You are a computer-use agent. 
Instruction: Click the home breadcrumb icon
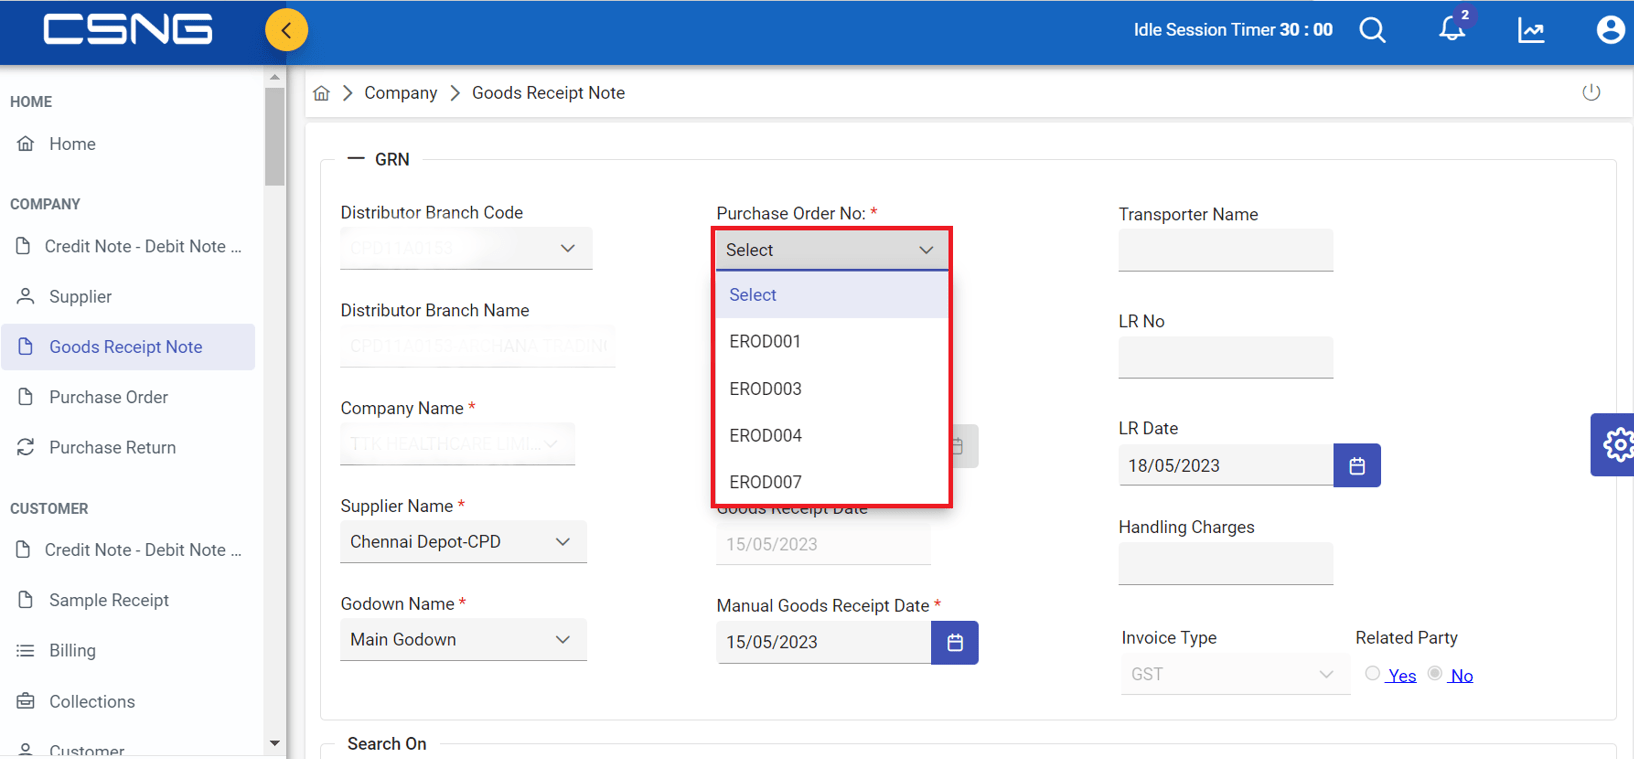(x=321, y=93)
